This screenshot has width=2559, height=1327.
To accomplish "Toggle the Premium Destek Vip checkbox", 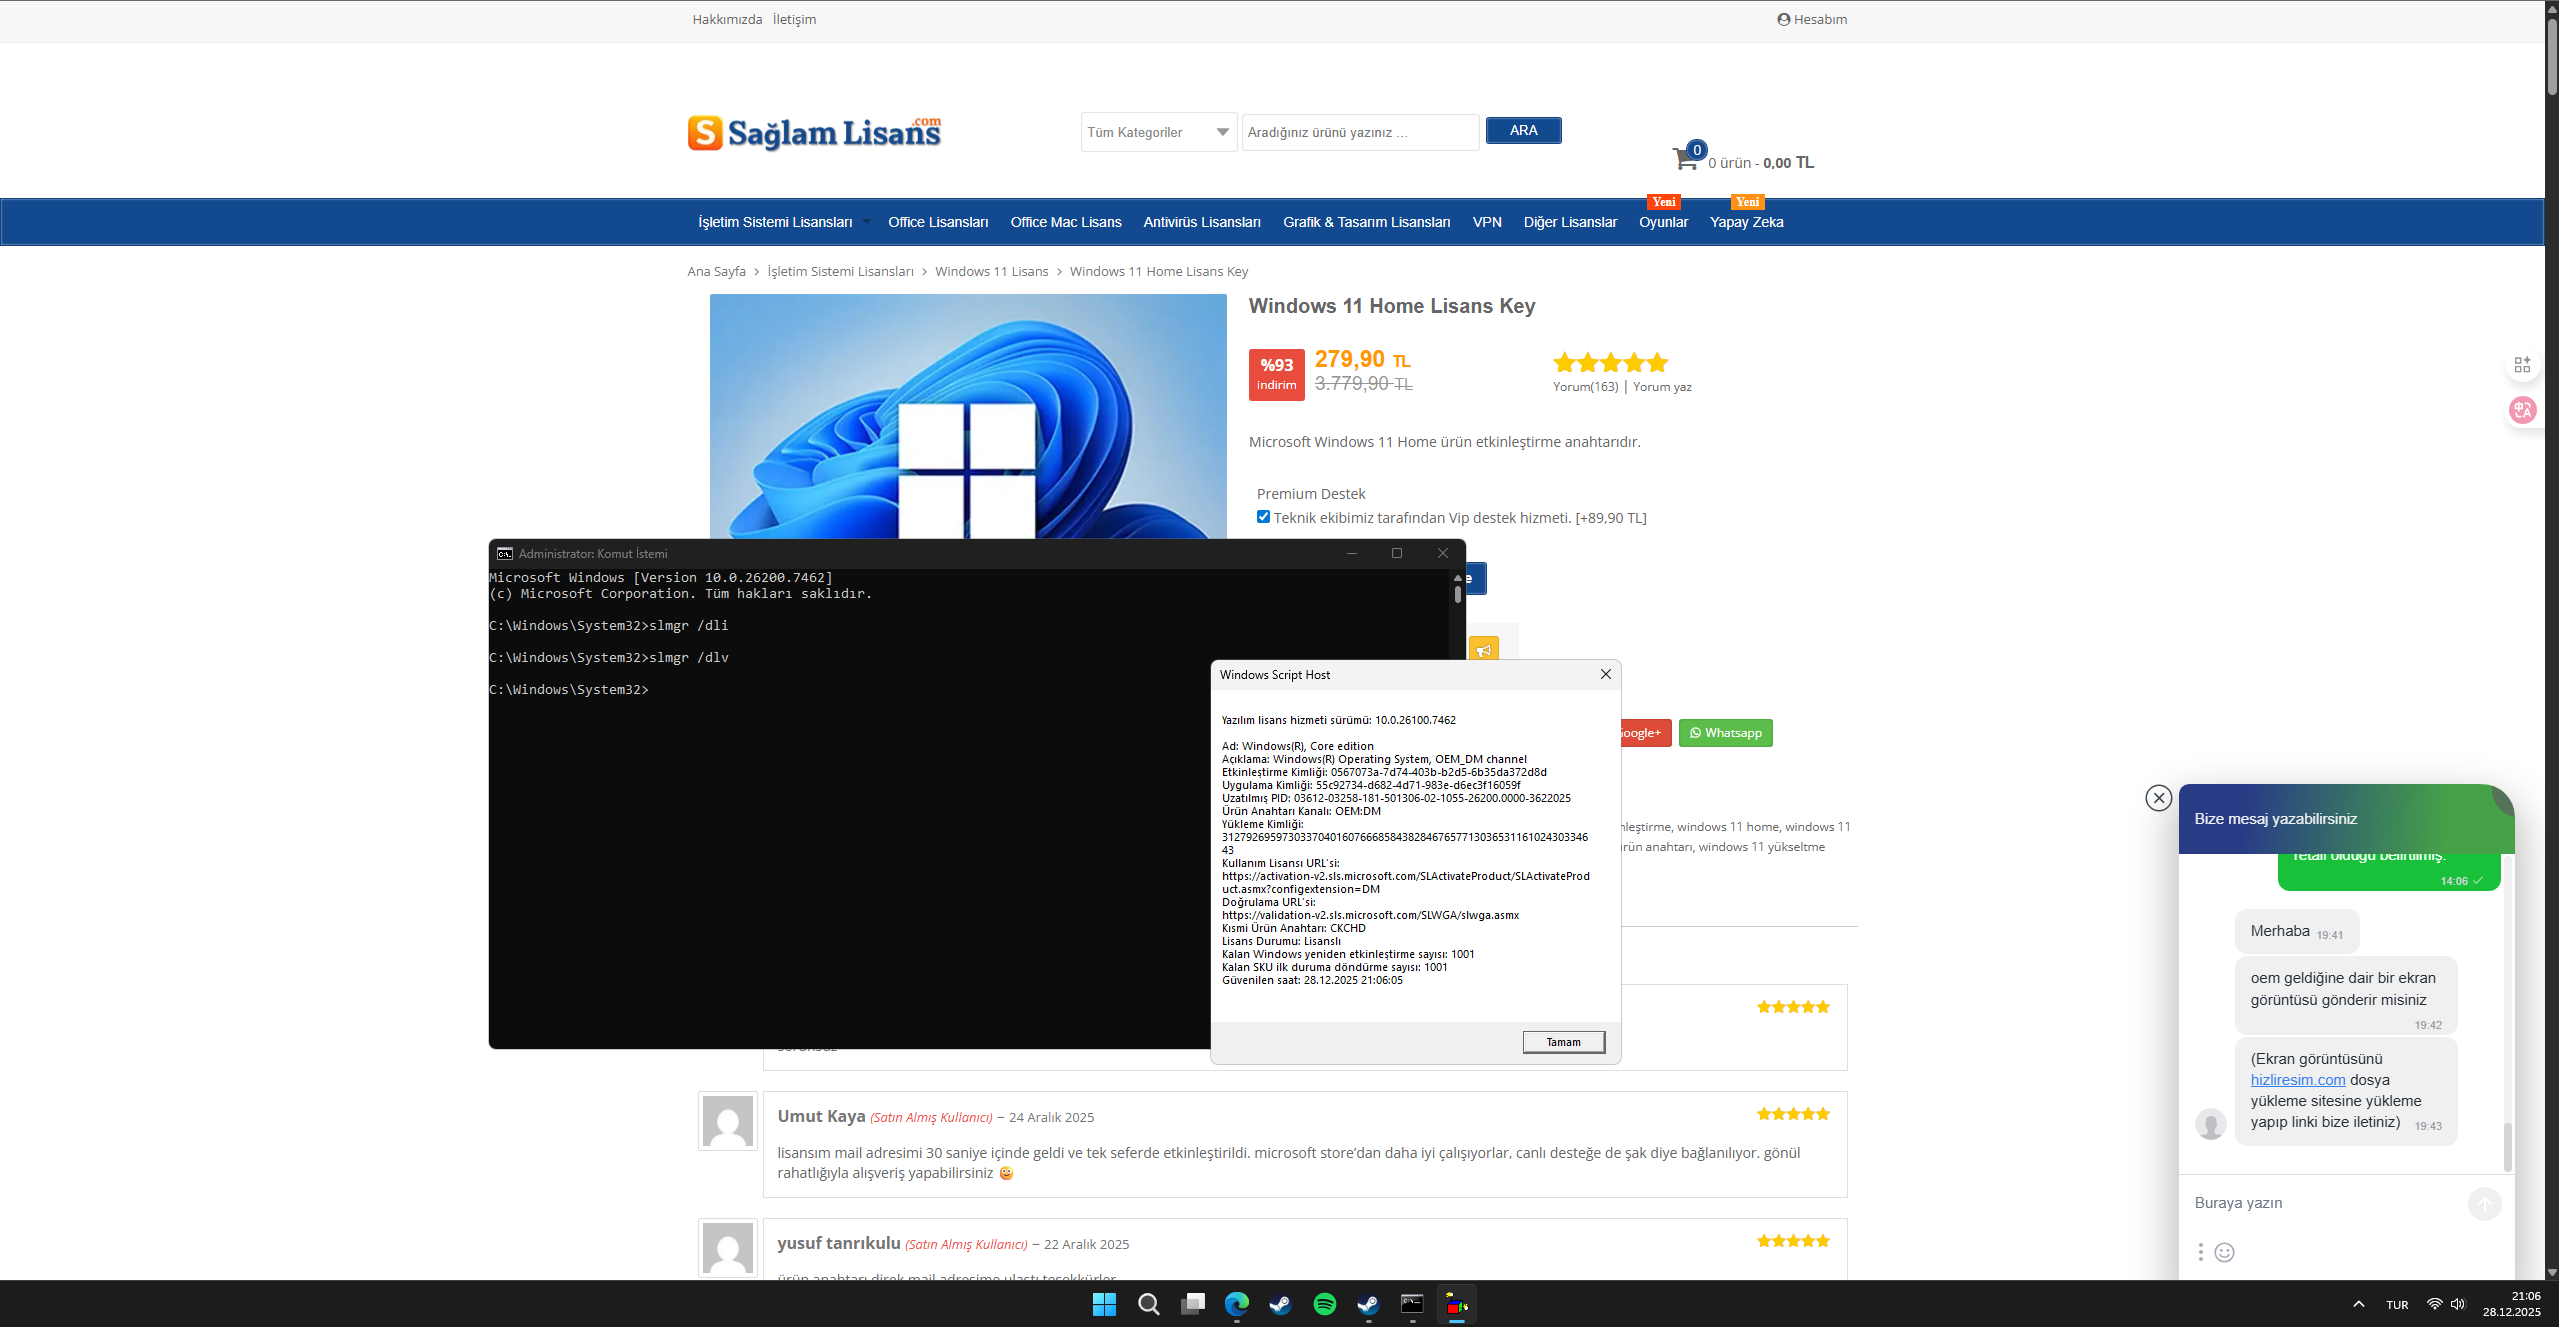I will [x=1263, y=517].
